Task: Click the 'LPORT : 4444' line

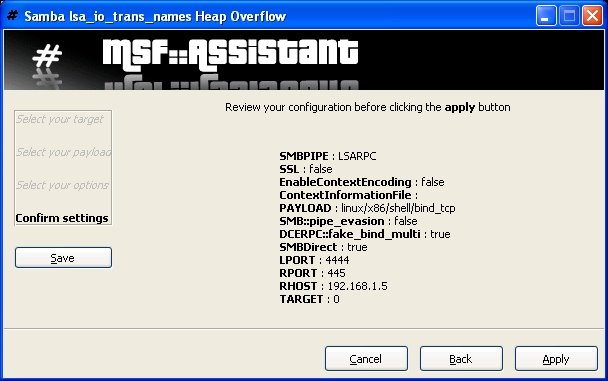Action: [314, 260]
